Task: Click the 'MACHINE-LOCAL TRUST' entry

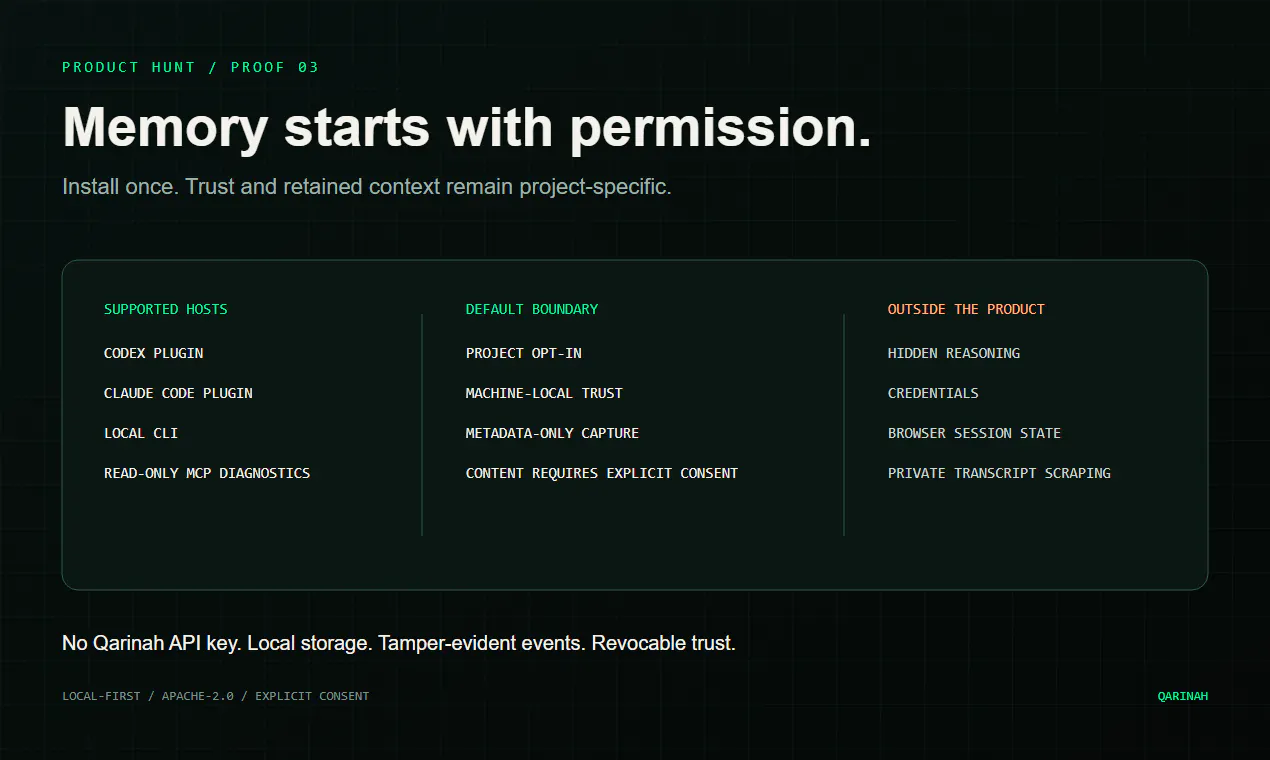Action: (x=544, y=393)
